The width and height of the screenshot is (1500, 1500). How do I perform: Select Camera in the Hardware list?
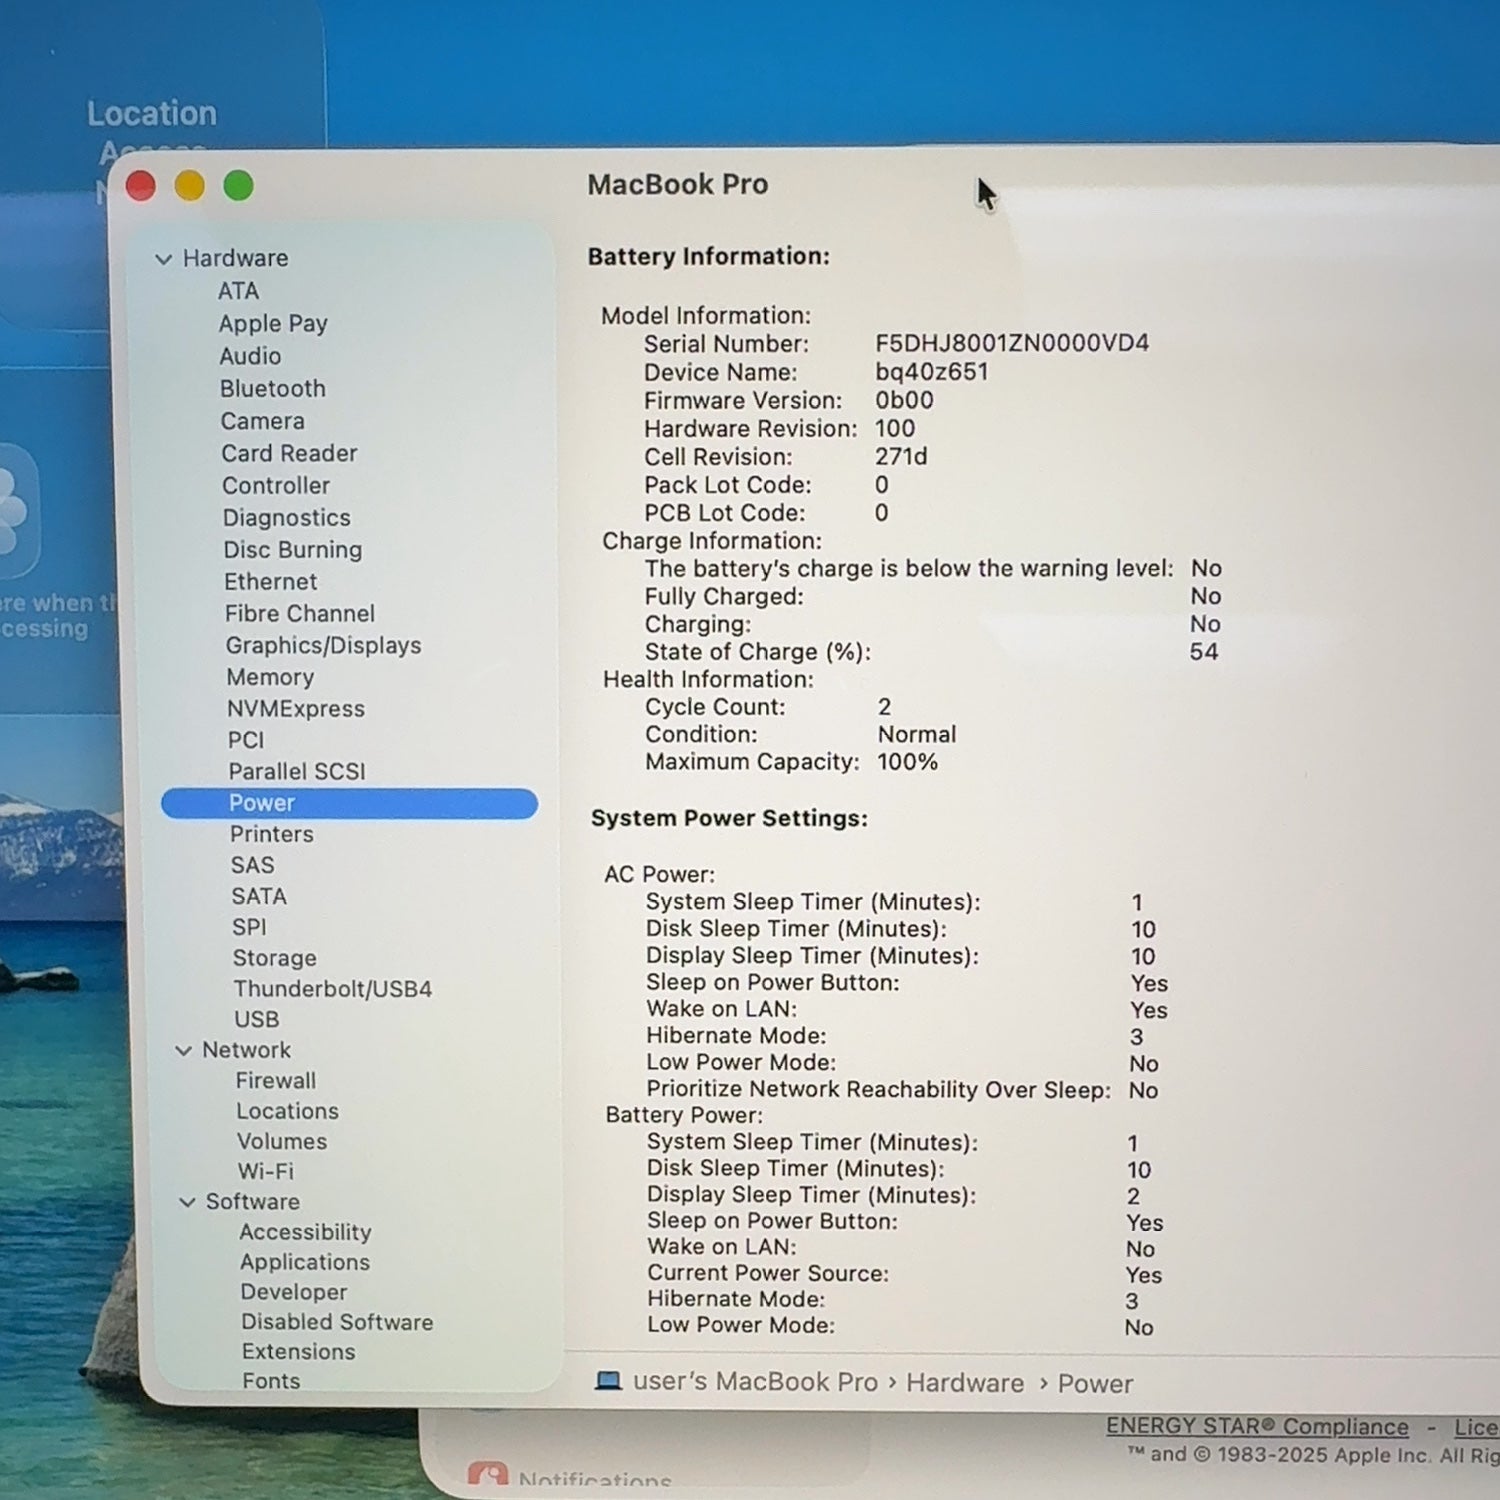coord(262,421)
